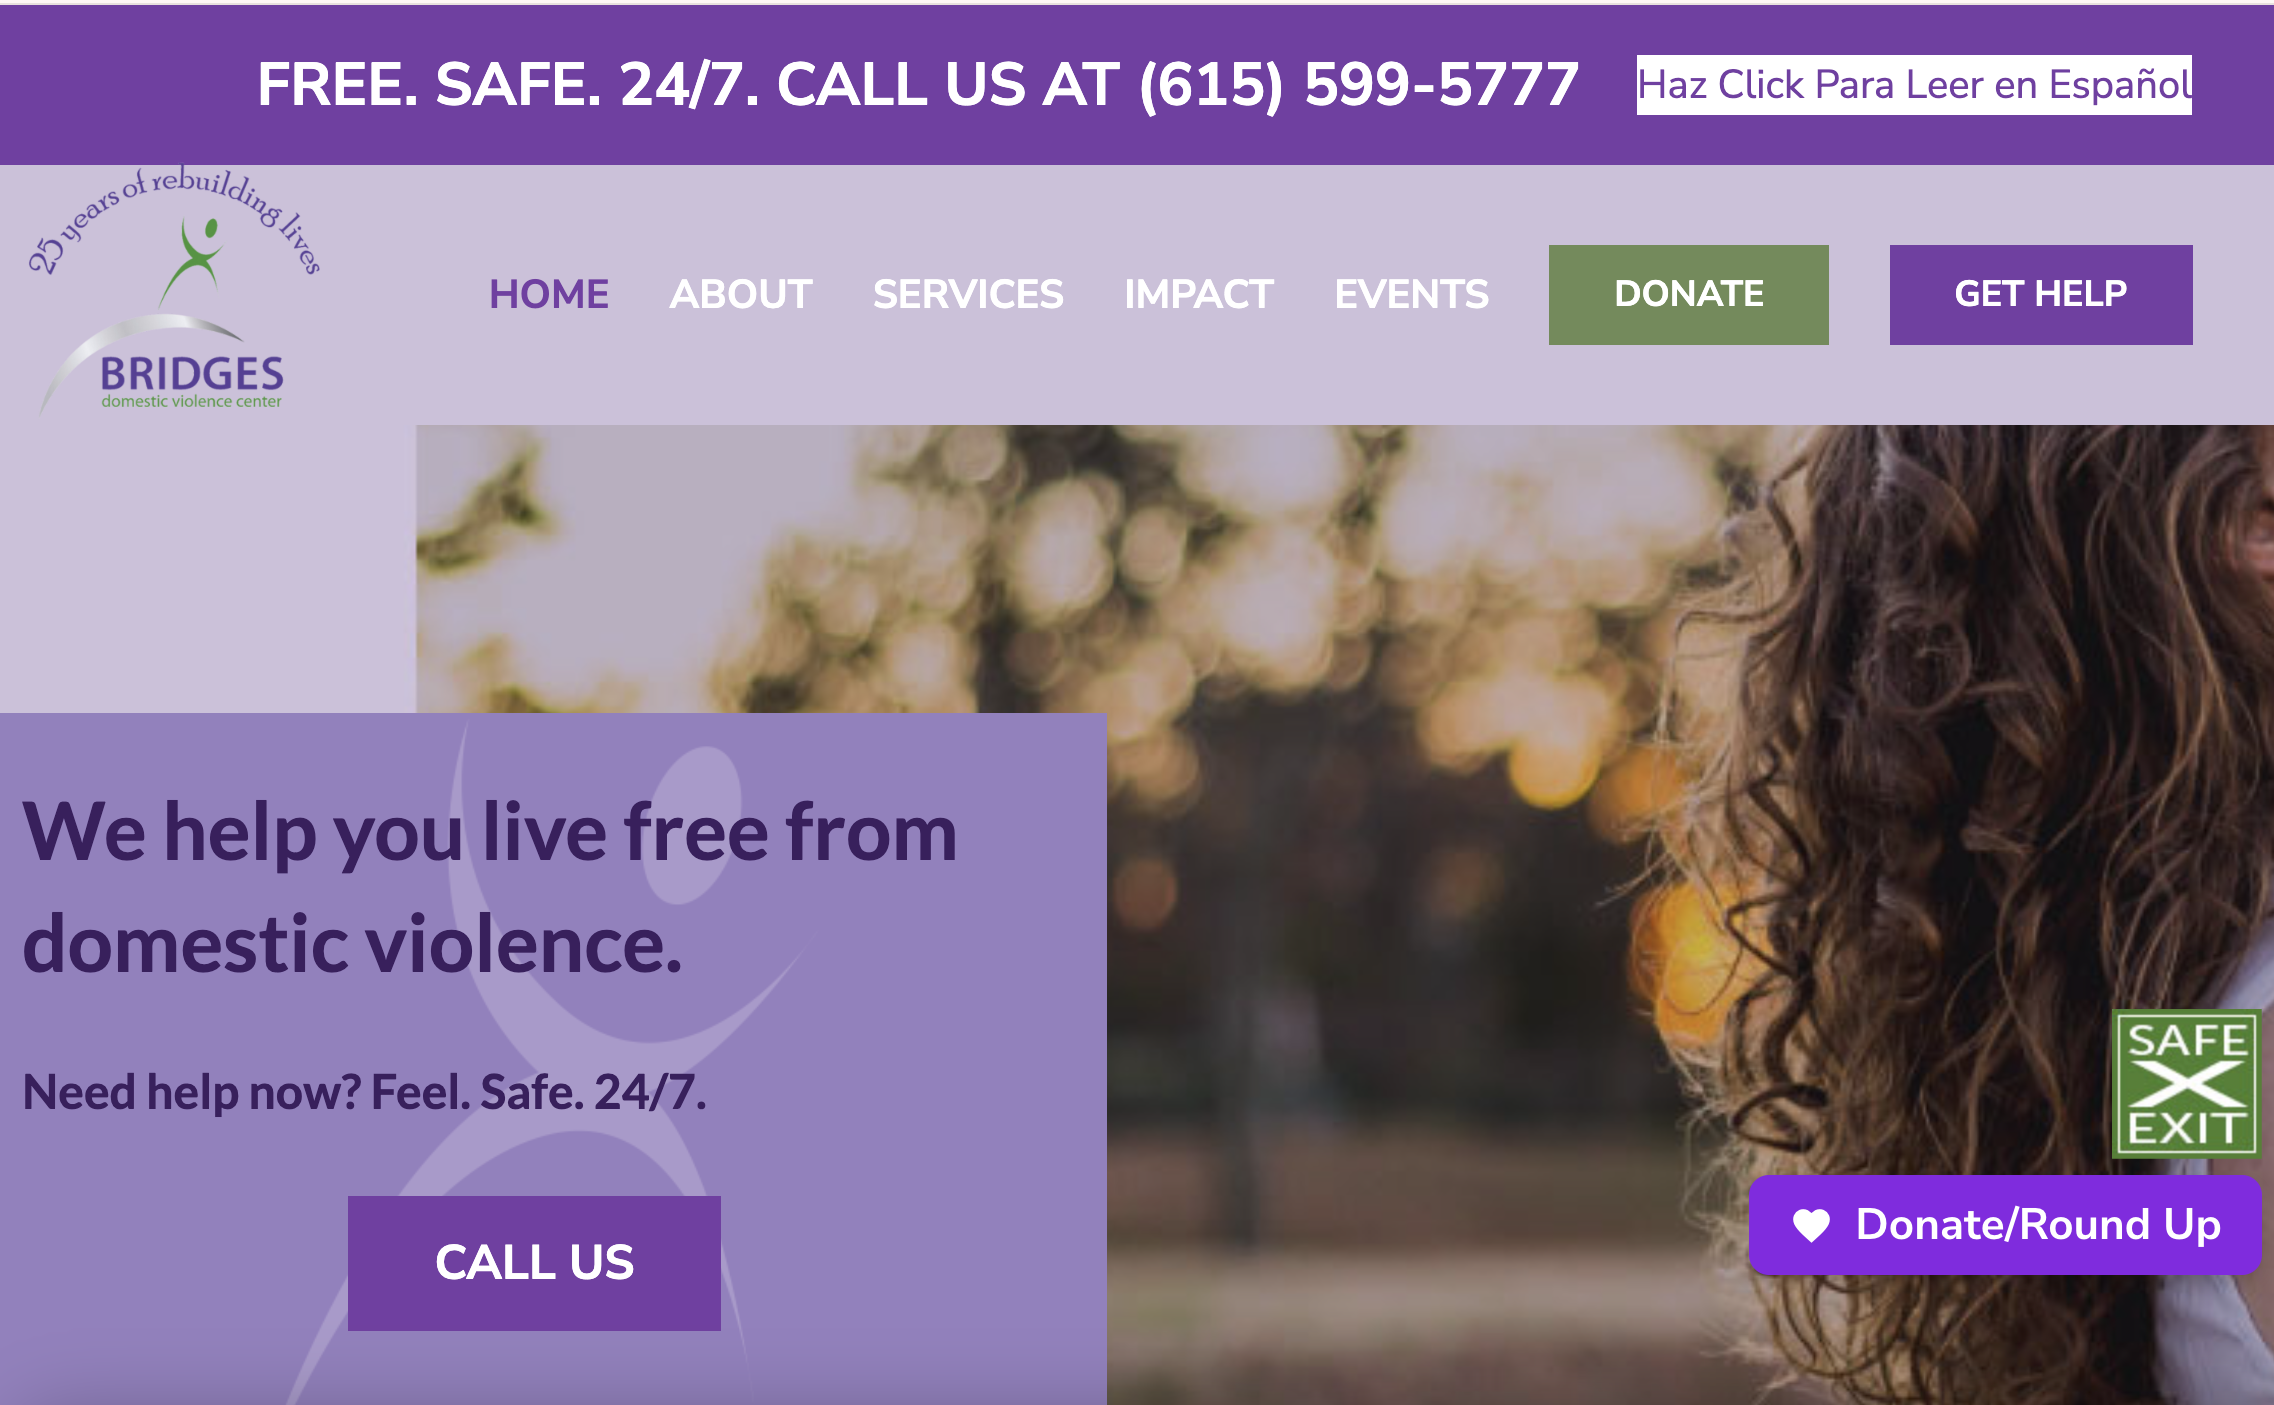
Task: Open the Home page from the navigation
Action: point(549,294)
